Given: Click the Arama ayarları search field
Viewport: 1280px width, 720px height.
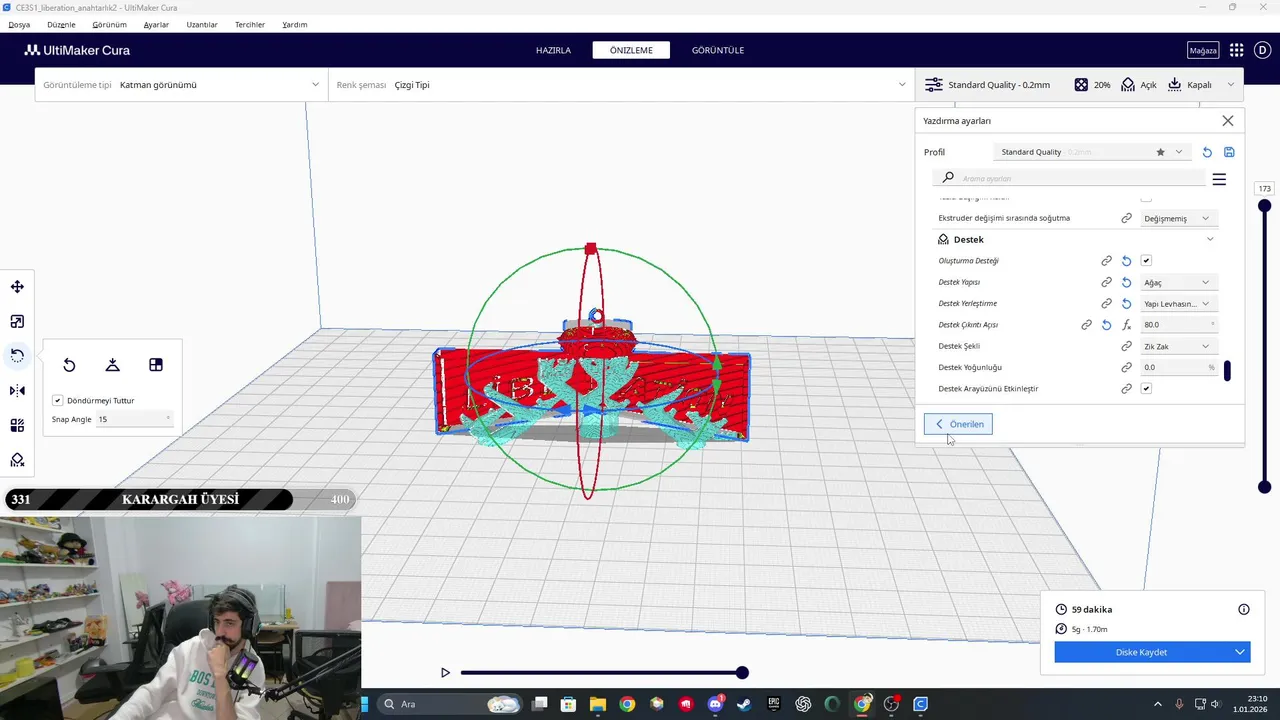Looking at the screenshot, I should (1069, 178).
